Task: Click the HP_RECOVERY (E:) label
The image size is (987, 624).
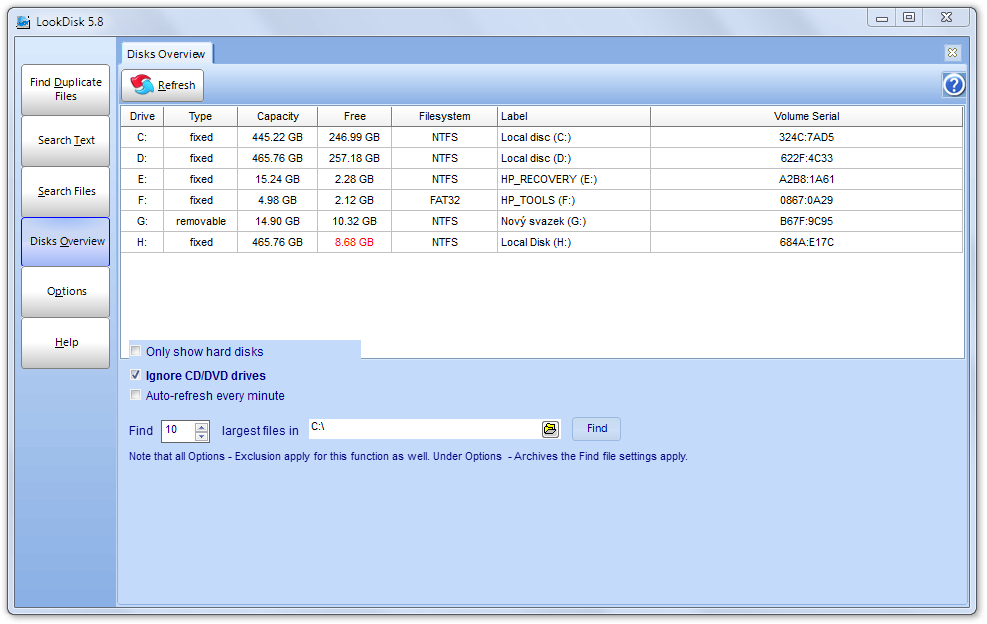Action: (549, 179)
